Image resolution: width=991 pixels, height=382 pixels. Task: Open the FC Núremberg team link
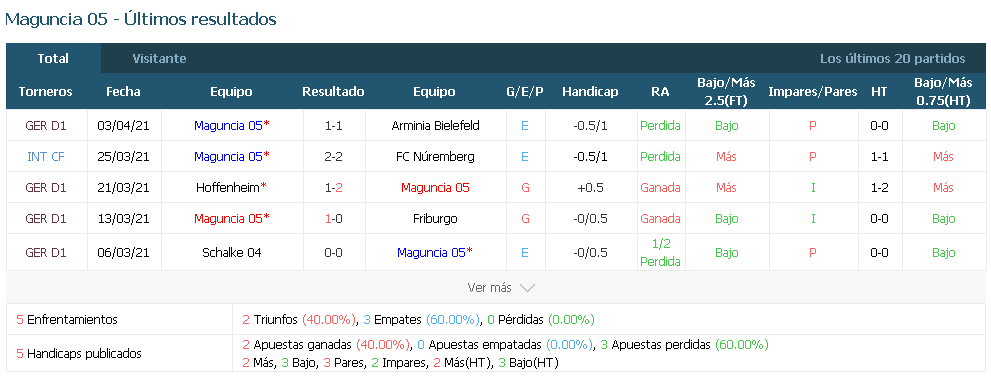point(435,156)
